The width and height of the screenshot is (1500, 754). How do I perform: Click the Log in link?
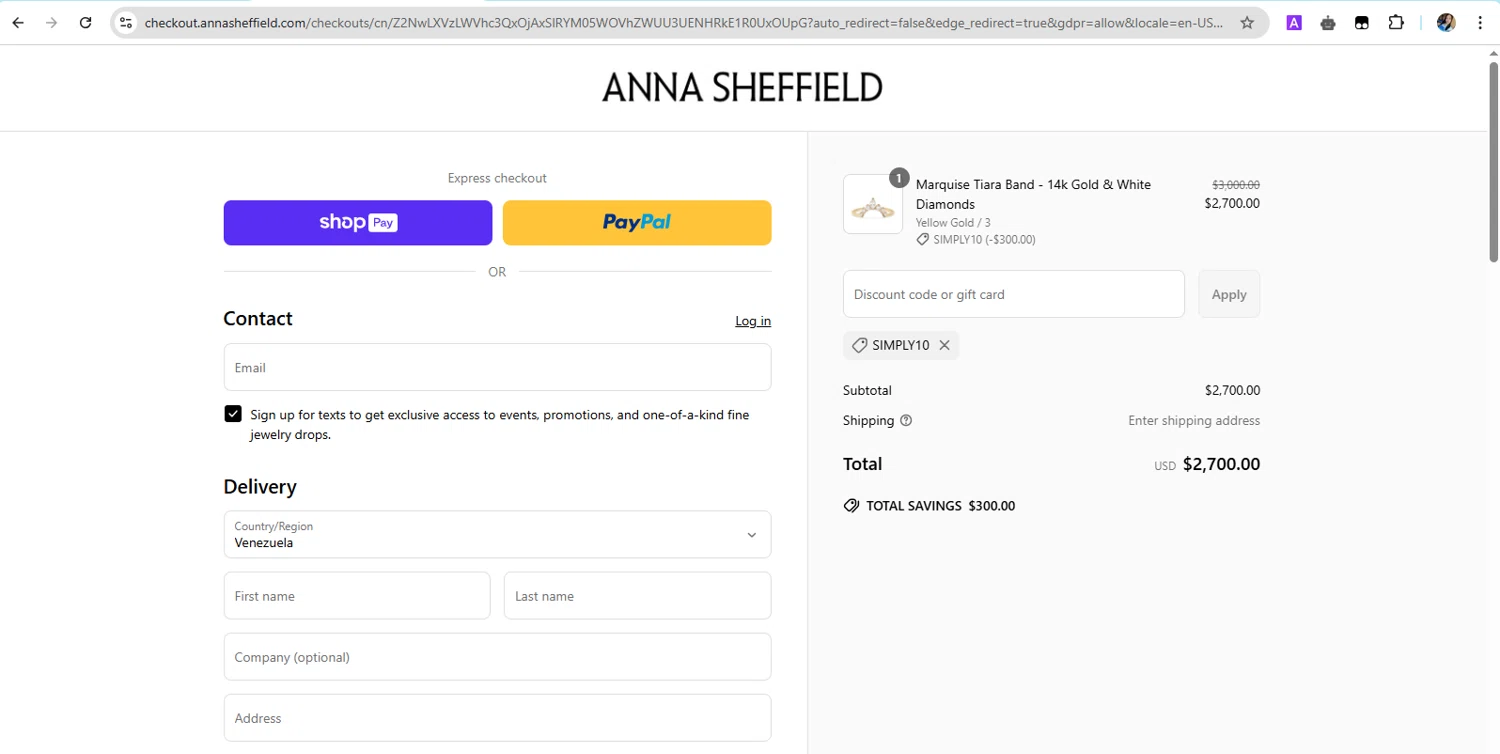click(x=753, y=321)
